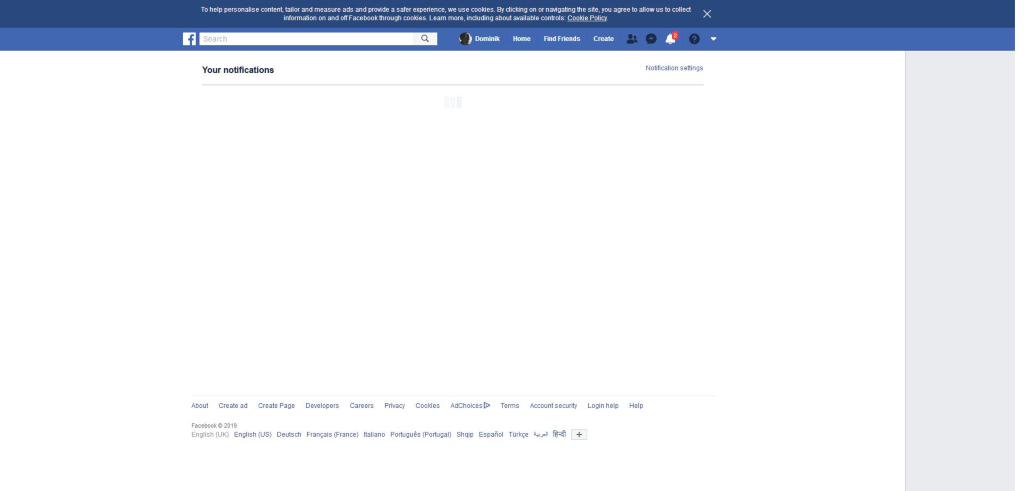Open Find Friends in top bar

pyautogui.click(x=562, y=39)
